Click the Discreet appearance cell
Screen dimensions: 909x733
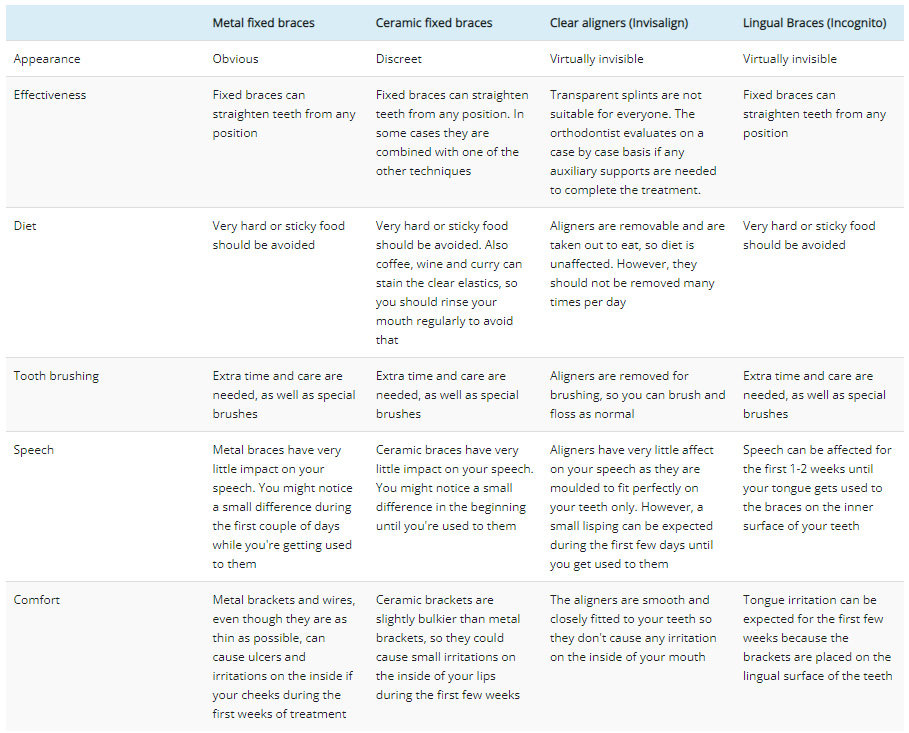click(x=399, y=59)
